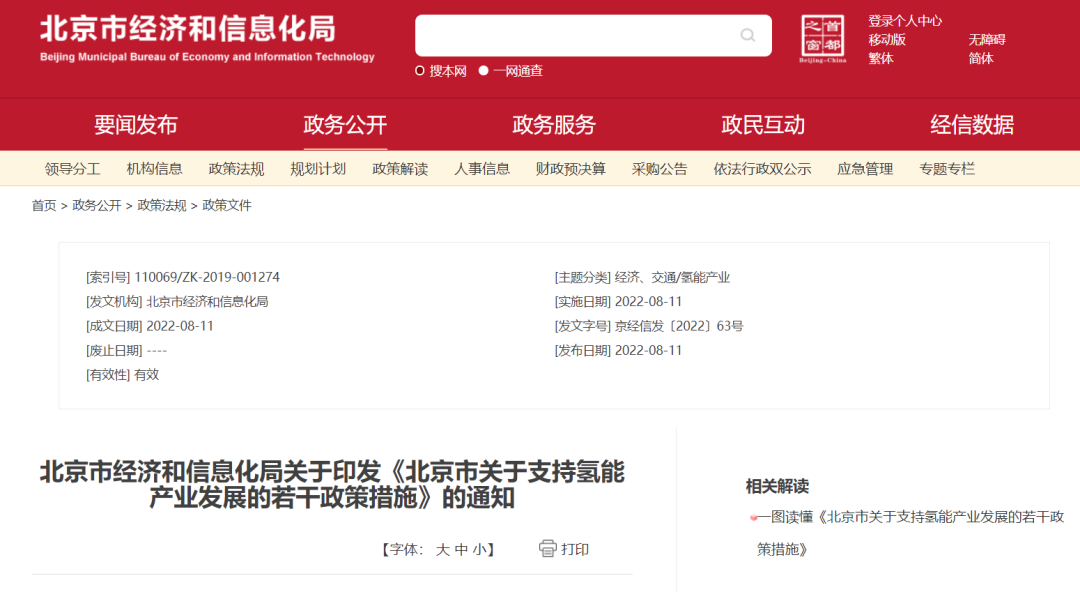Switch to 简体 simplified Chinese
The height and width of the screenshot is (592, 1080).
pyautogui.click(x=981, y=58)
